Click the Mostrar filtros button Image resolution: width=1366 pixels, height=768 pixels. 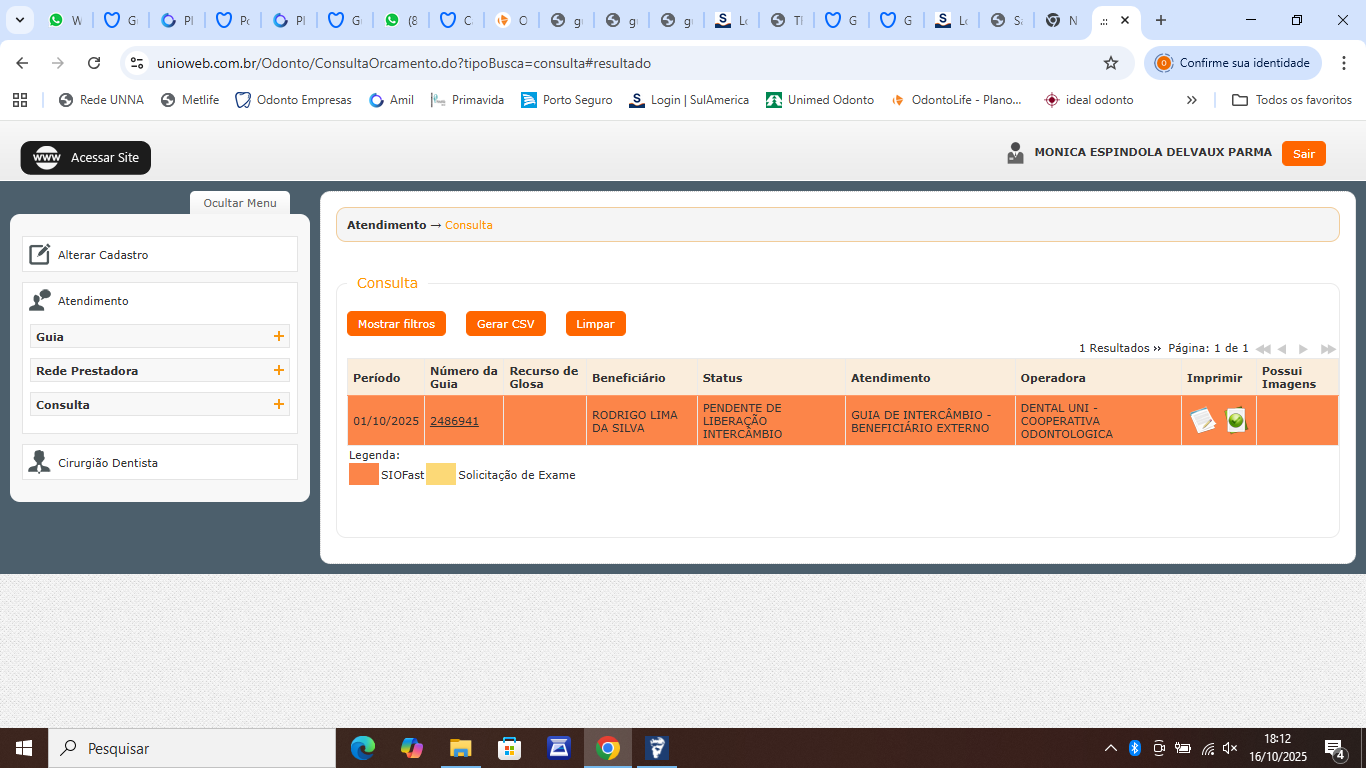pos(396,324)
